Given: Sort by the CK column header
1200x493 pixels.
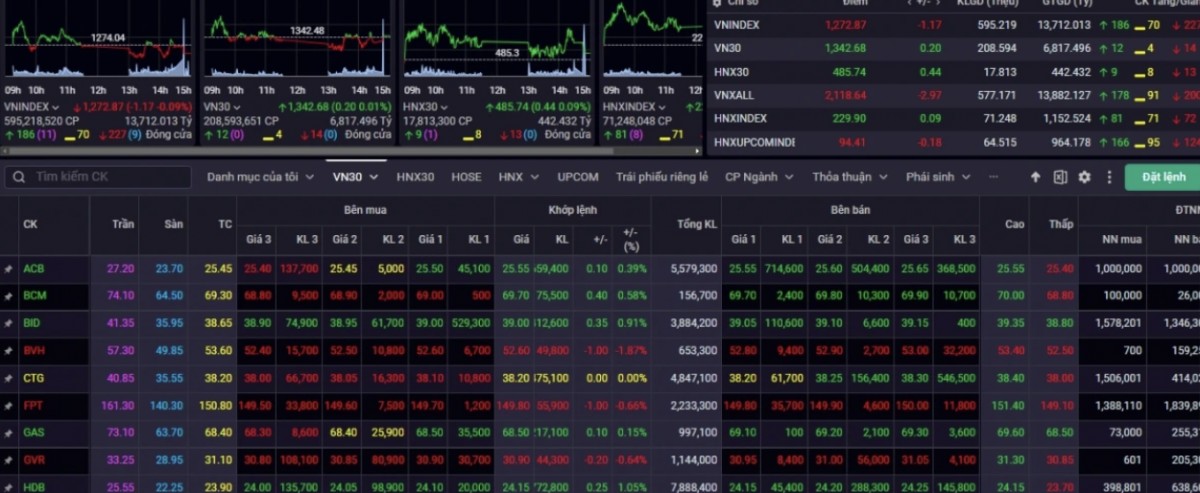Looking at the screenshot, I should click(x=30, y=224).
